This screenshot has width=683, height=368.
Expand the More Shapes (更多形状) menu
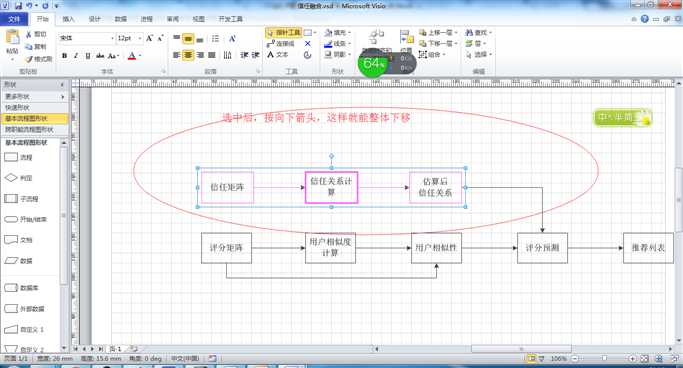tap(34, 96)
